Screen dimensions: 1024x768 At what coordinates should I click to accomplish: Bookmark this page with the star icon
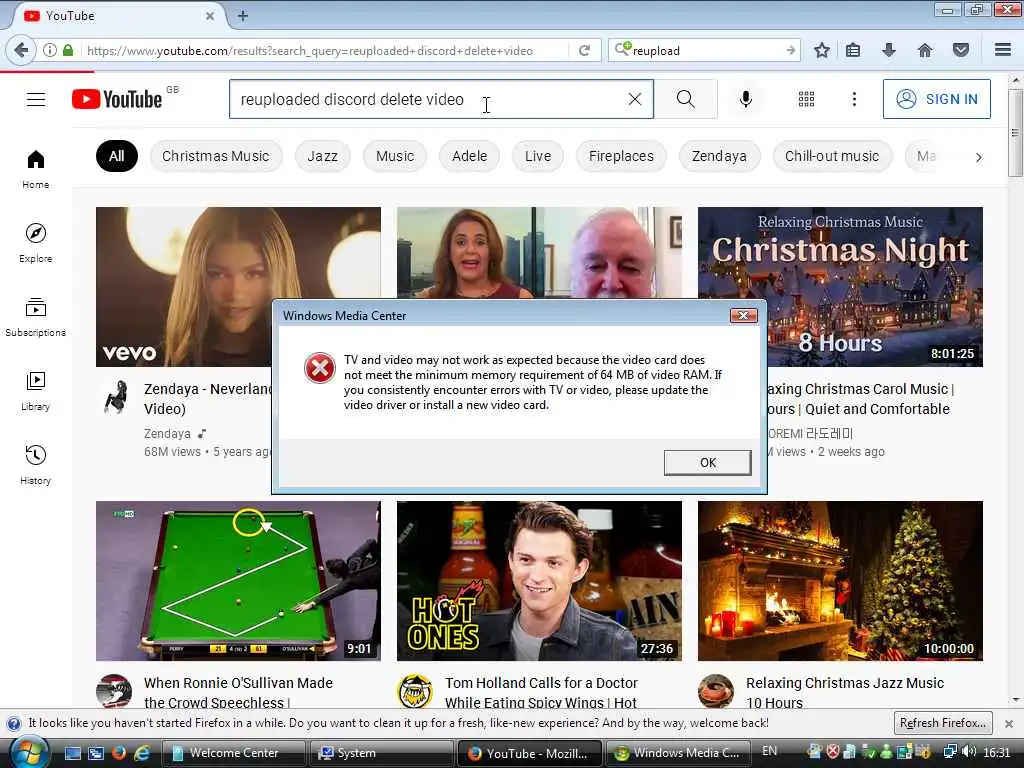coord(822,50)
